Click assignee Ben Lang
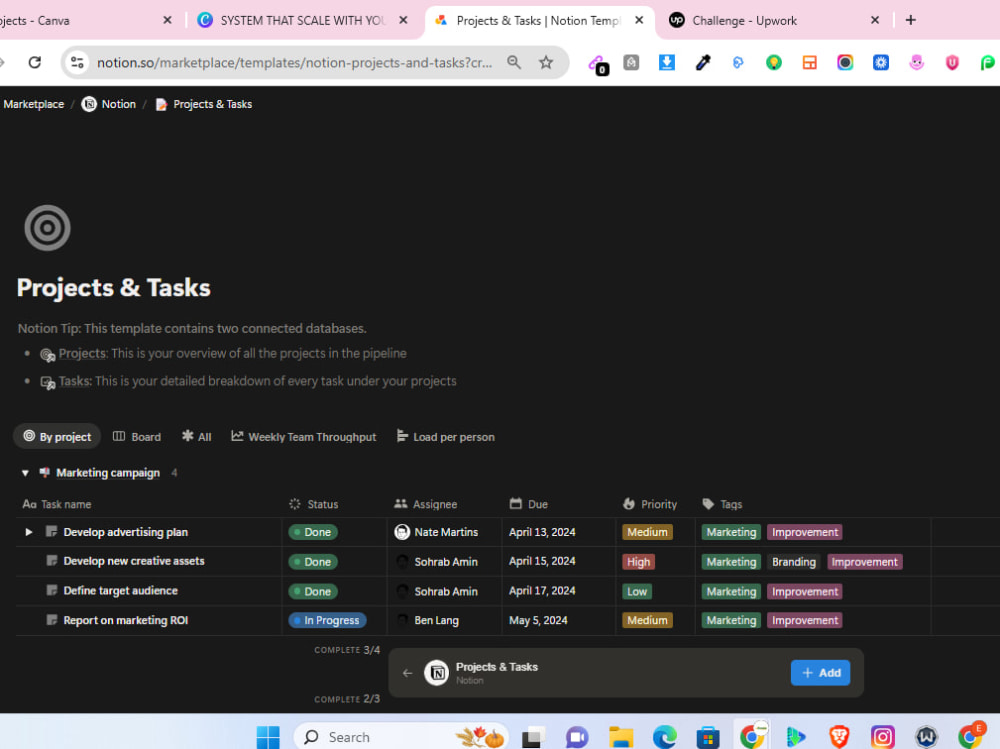Viewport: 1000px width, 749px height. coord(427,620)
